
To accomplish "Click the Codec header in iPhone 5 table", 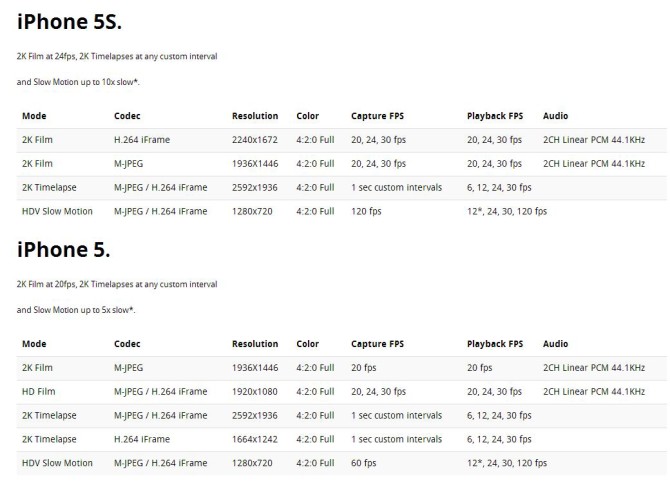I will click(x=127, y=344).
